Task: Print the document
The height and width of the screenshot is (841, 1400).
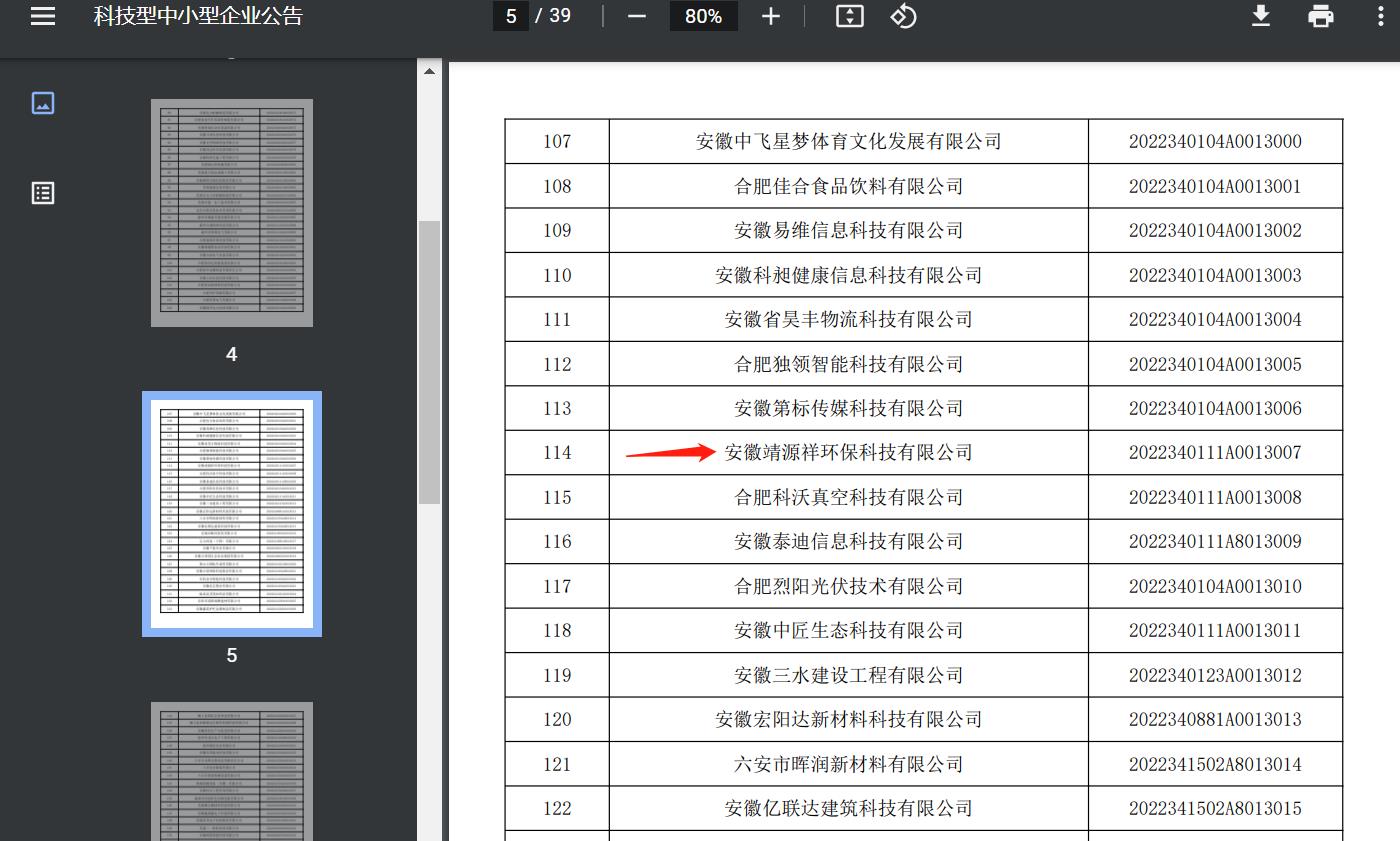Action: pos(1321,16)
